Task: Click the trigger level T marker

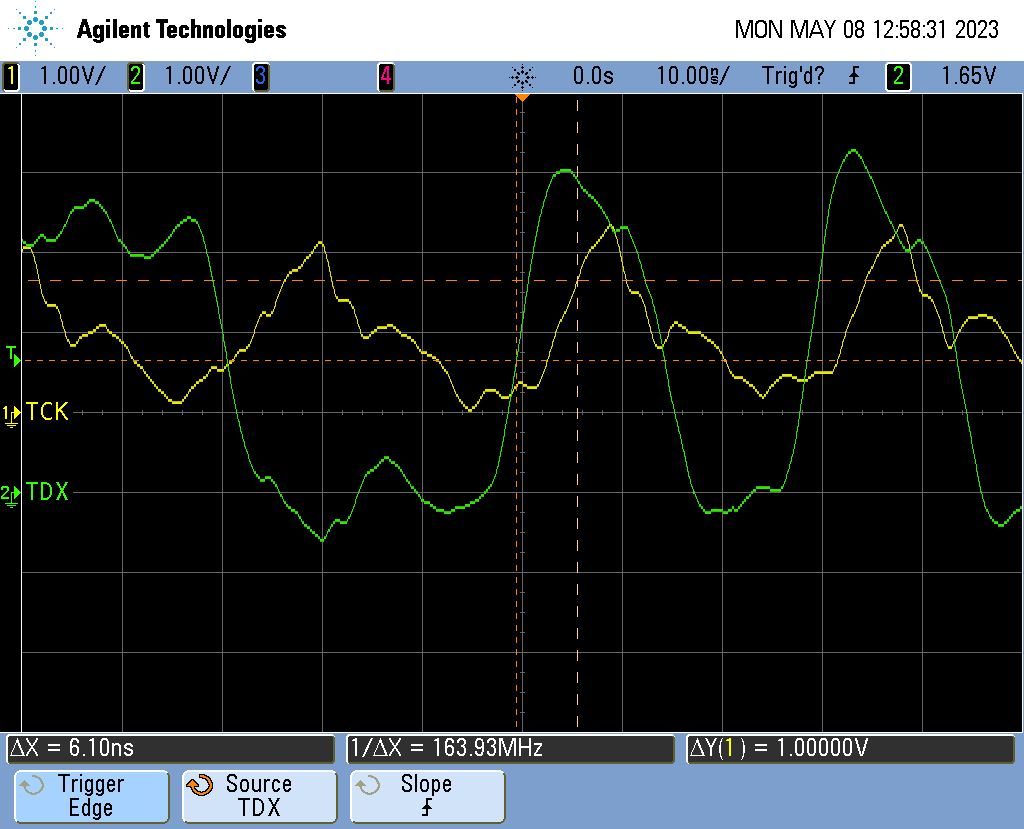Action: 12,354
